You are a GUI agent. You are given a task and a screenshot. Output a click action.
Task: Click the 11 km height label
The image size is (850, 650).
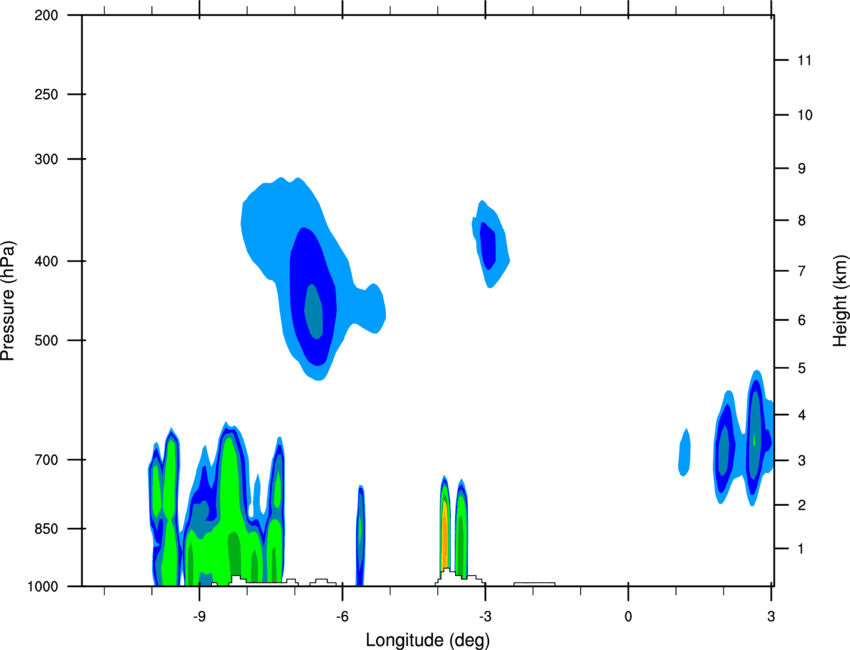(x=805, y=60)
